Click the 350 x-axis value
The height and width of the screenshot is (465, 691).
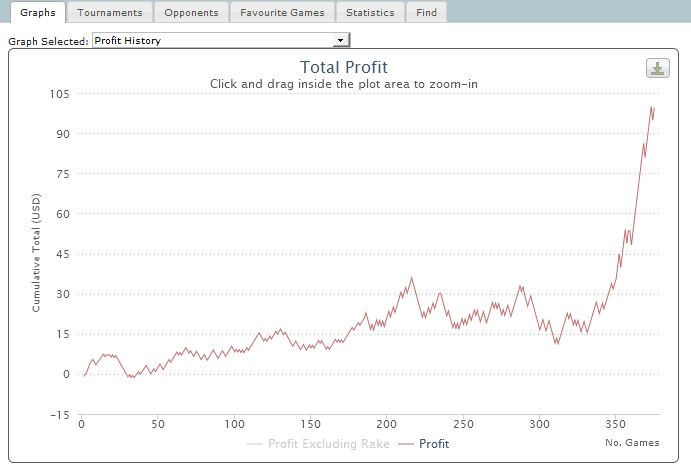(x=615, y=424)
